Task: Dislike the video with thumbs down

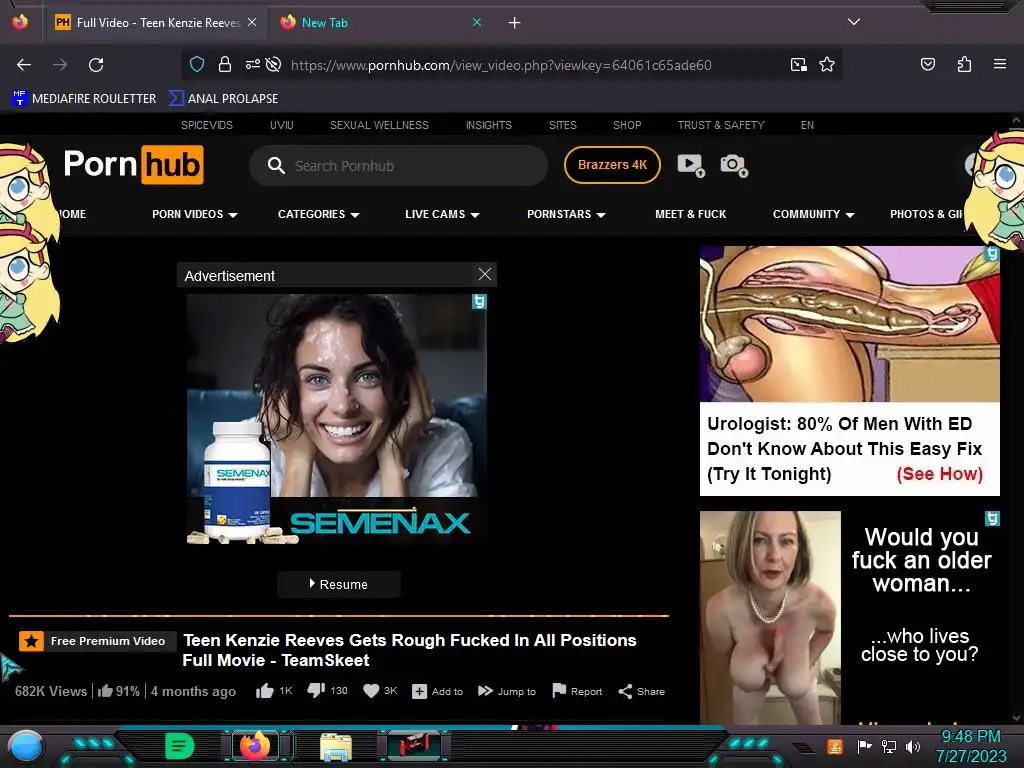Action: [316, 691]
